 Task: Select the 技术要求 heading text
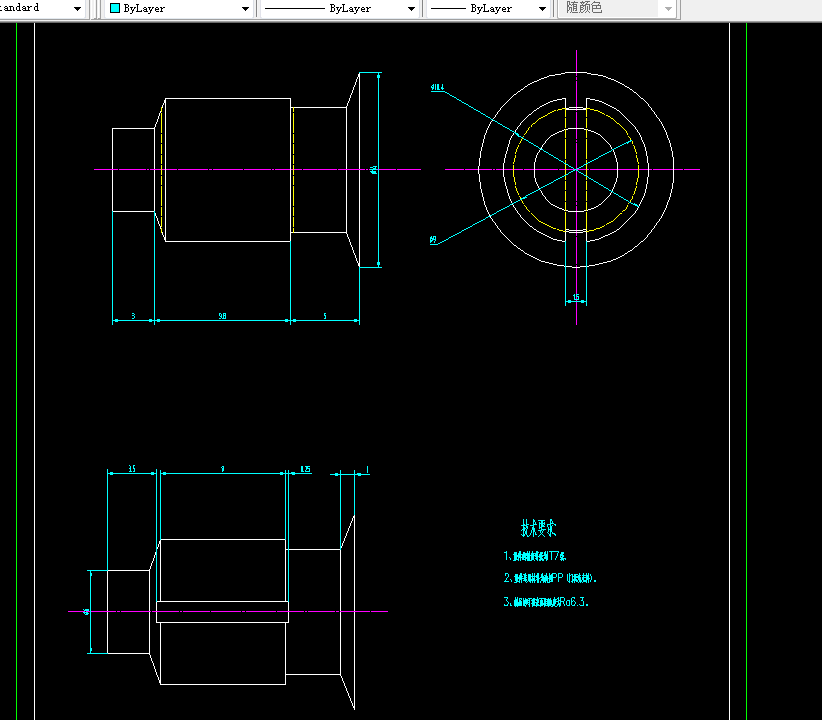[x=538, y=528]
